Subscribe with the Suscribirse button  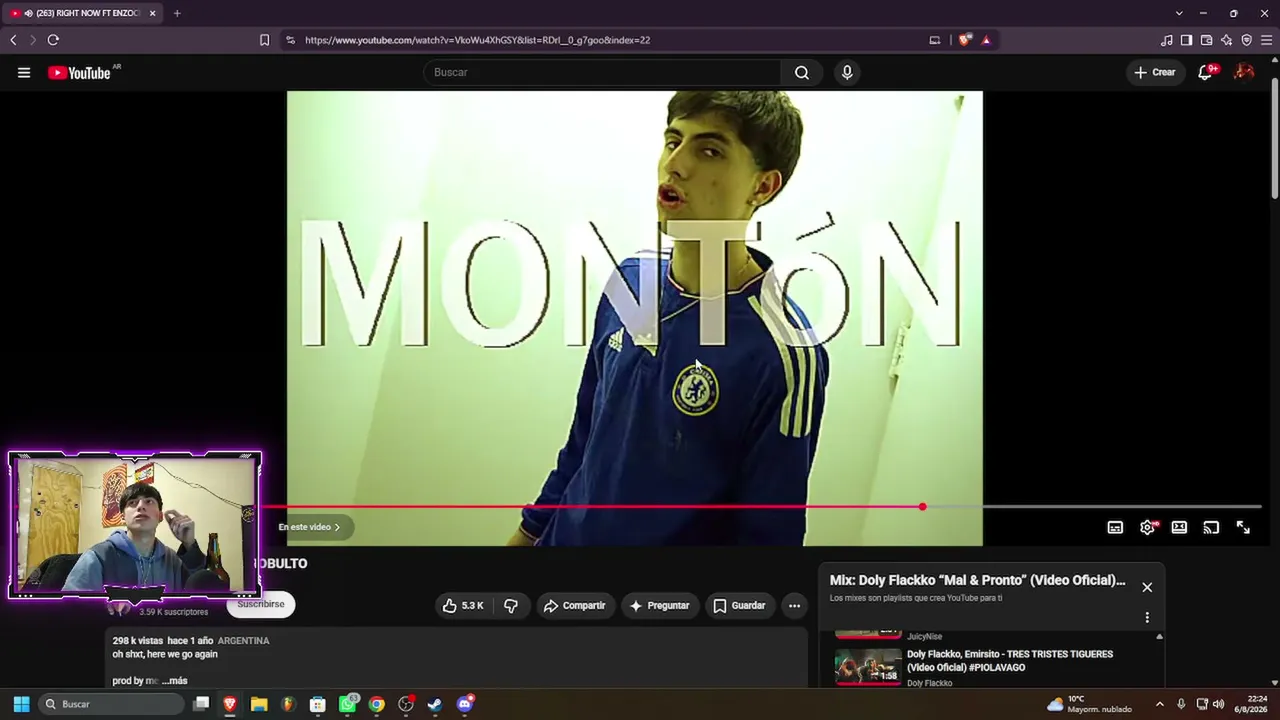[x=261, y=604]
